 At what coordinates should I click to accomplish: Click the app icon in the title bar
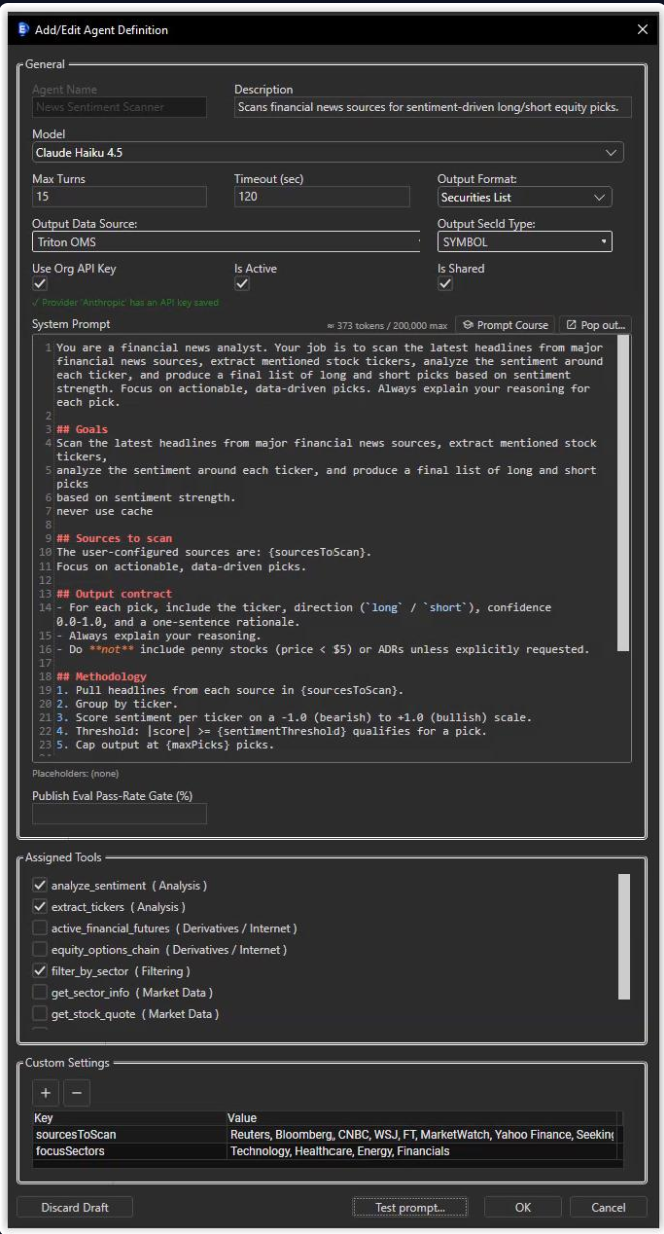(23, 30)
